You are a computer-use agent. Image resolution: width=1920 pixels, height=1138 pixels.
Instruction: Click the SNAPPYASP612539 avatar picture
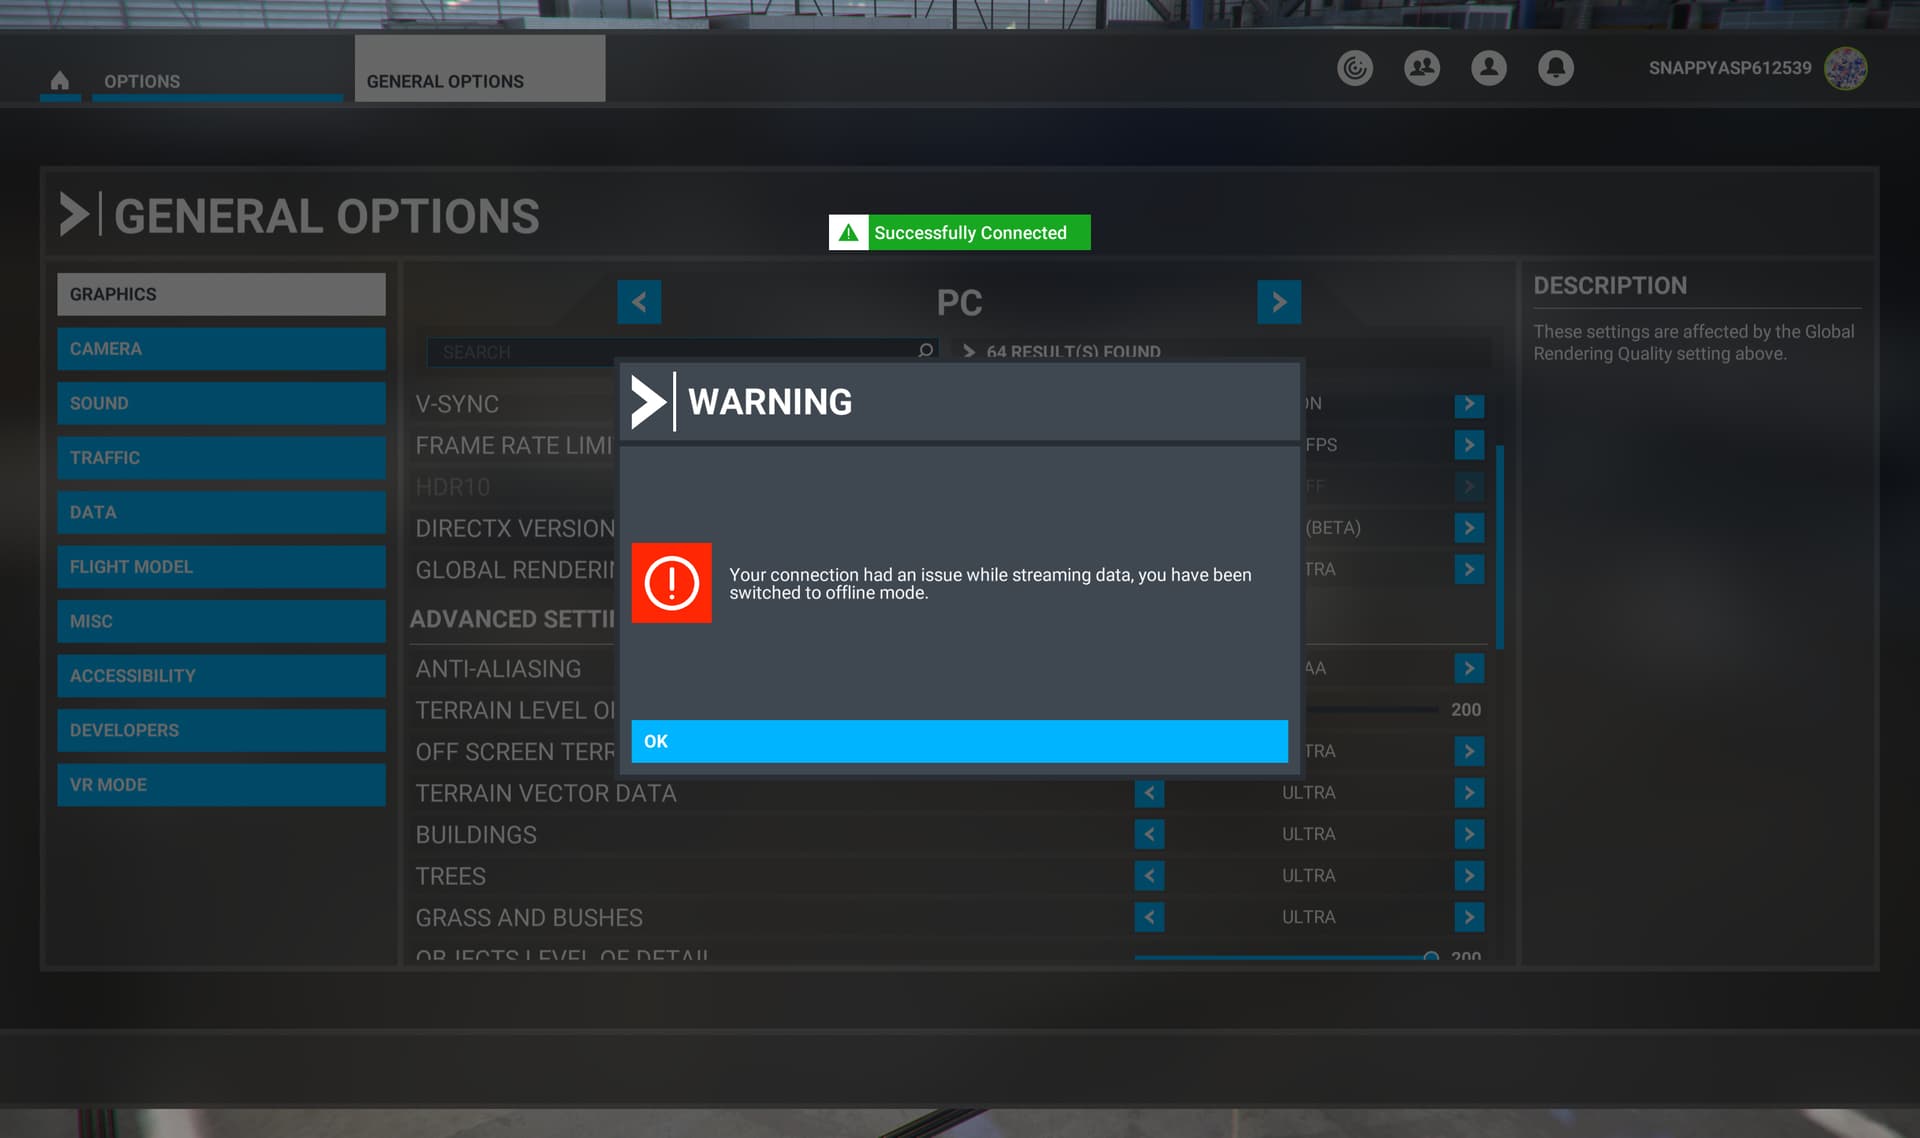1845,68
